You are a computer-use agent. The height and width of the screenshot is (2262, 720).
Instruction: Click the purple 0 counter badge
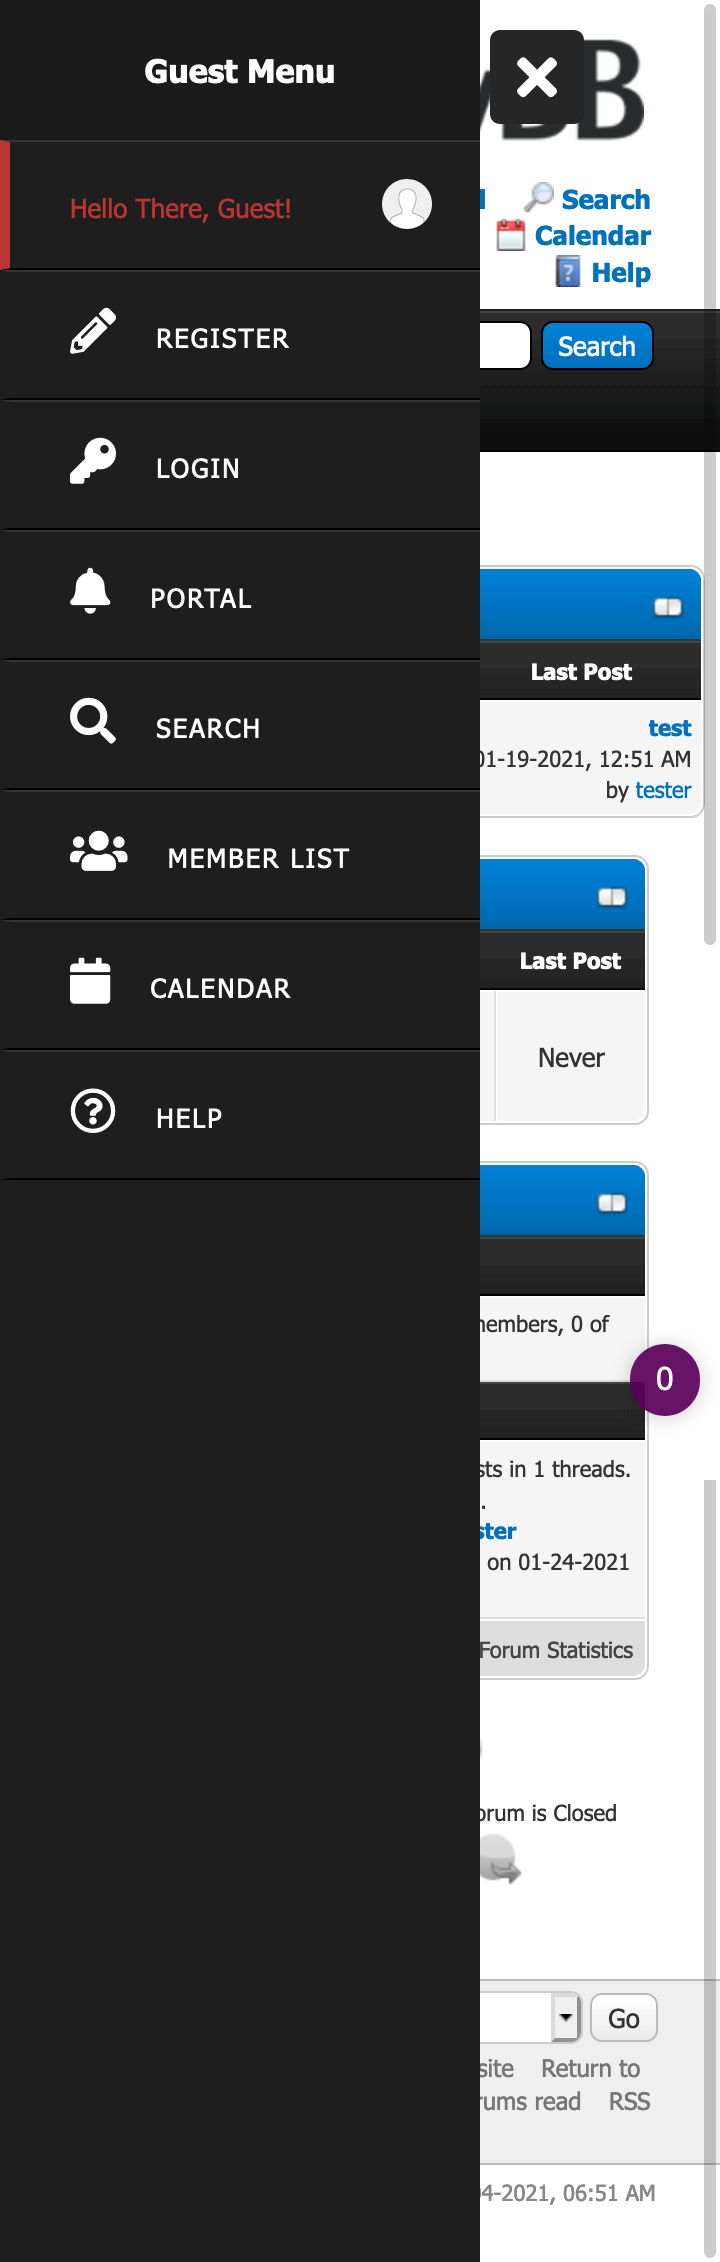[x=665, y=1380]
